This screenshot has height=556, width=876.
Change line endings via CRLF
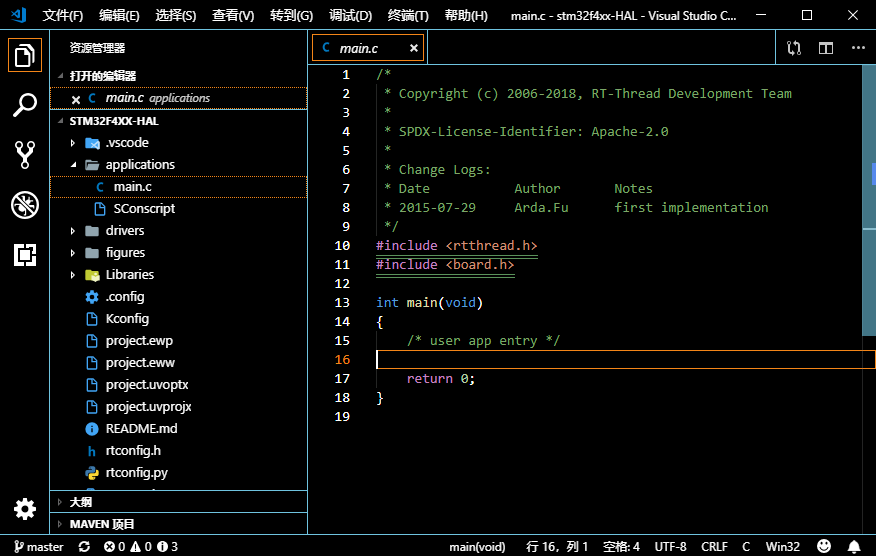[x=714, y=547]
